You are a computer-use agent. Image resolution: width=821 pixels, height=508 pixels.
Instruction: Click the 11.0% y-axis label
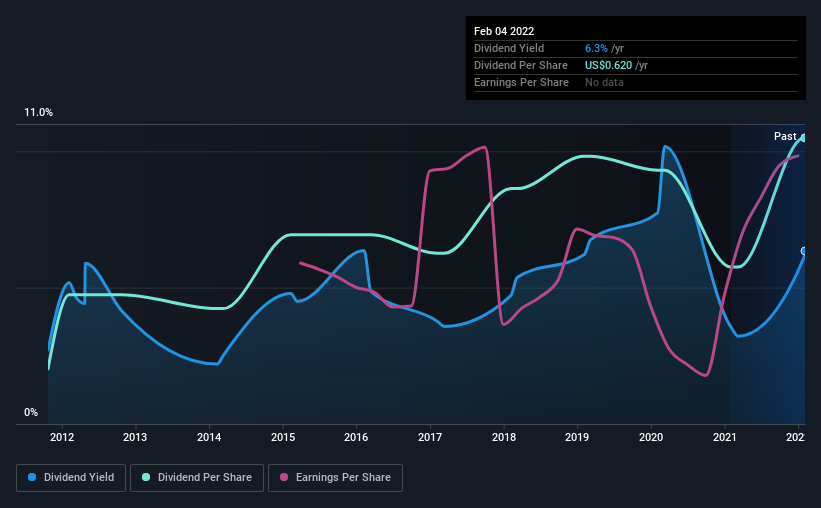[38, 113]
